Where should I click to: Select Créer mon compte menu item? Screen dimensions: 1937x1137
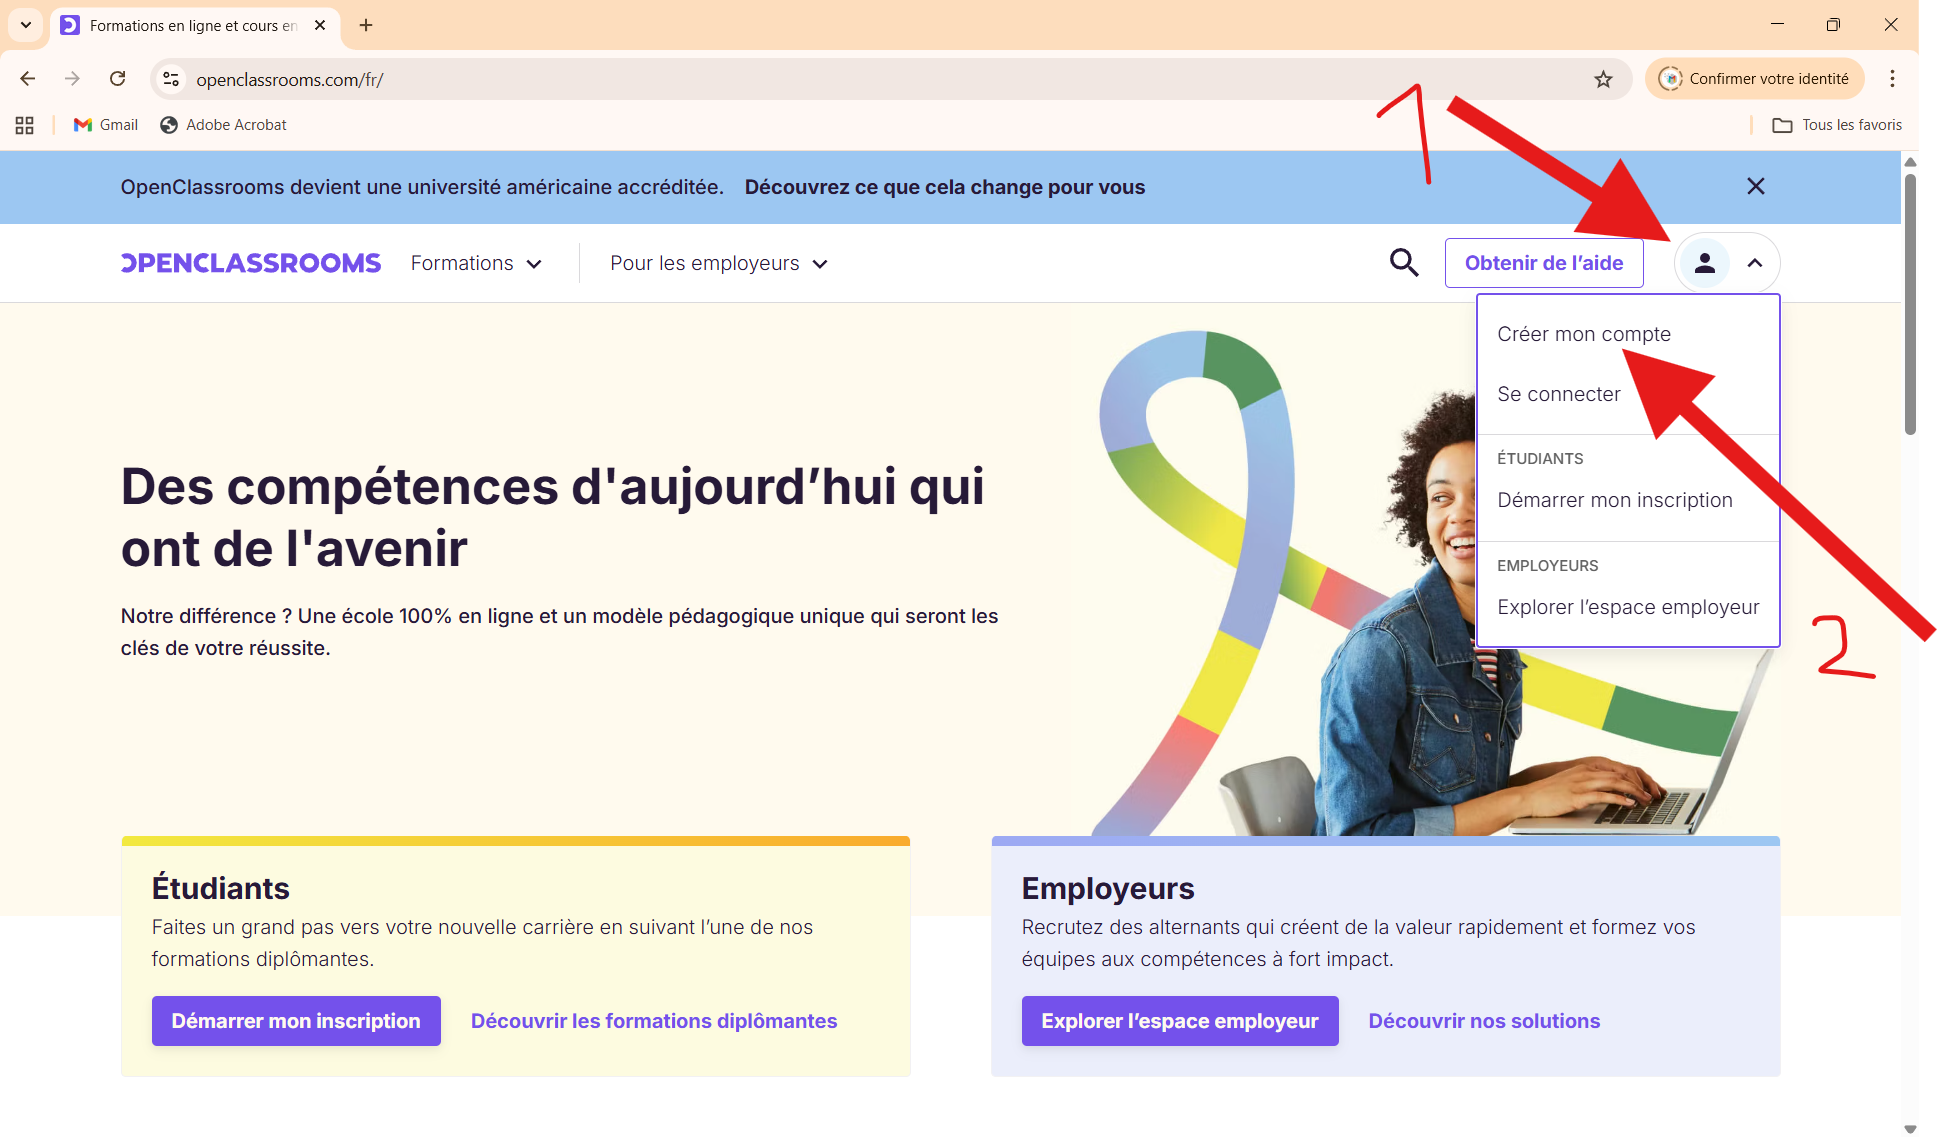tap(1583, 334)
